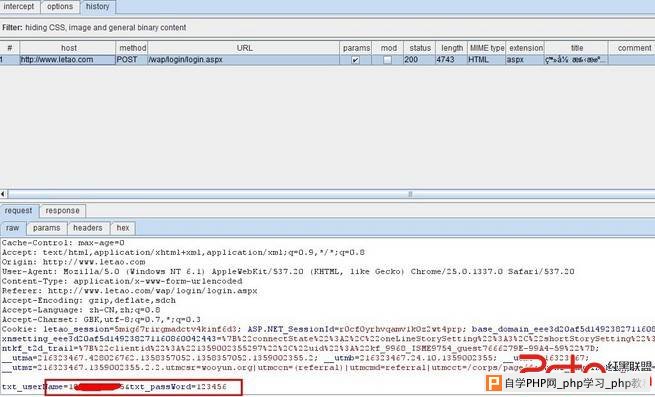Click the POST method cell
The image size is (655, 397).
click(x=132, y=60)
